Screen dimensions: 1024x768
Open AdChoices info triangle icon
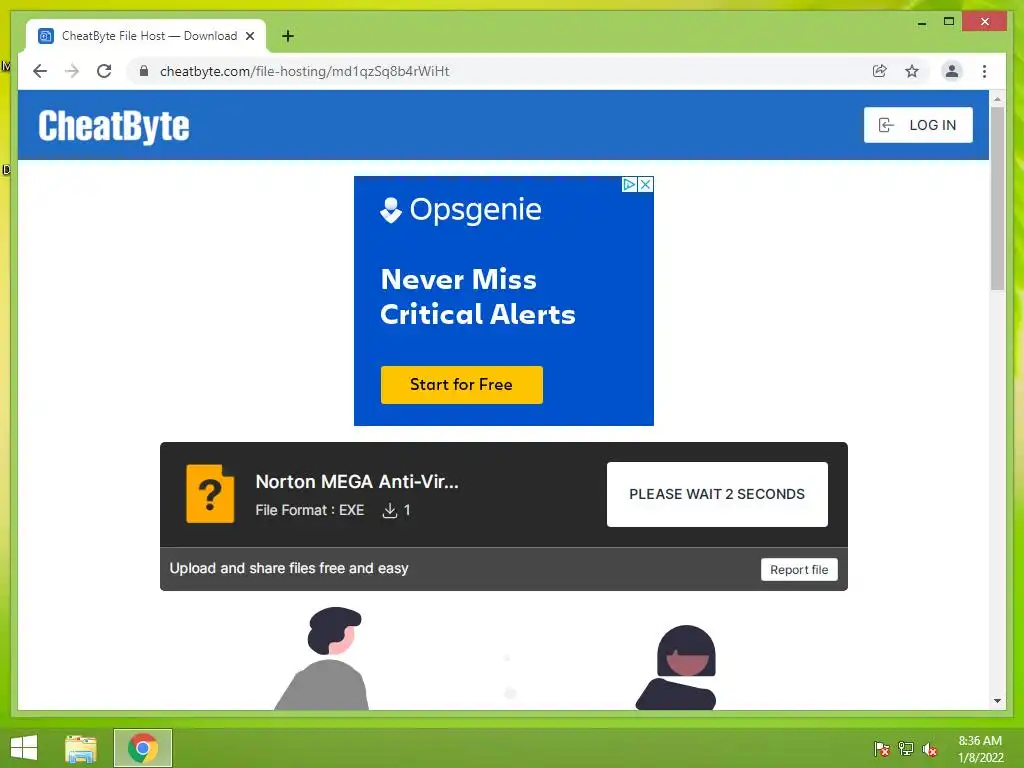[630, 184]
